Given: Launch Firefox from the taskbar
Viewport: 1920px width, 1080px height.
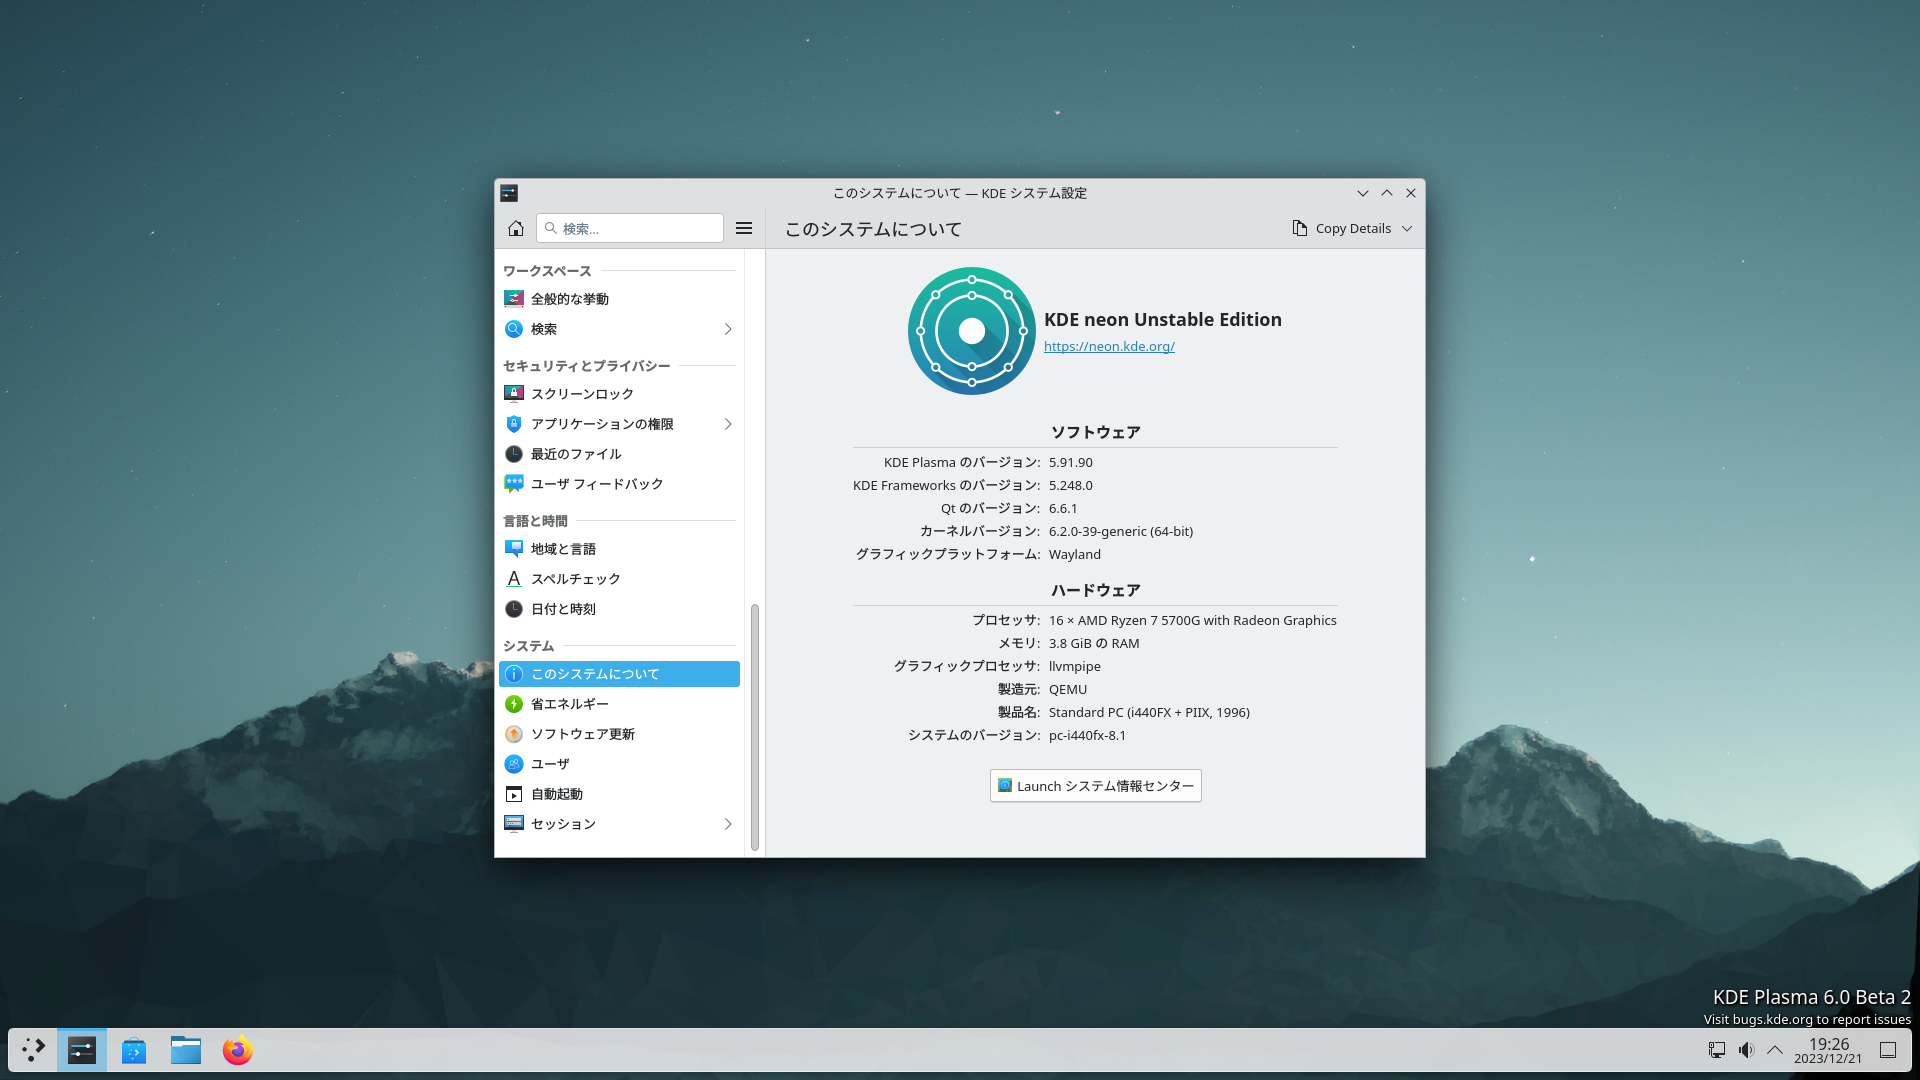Looking at the screenshot, I should pyautogui.click(x=237, y=1051).
